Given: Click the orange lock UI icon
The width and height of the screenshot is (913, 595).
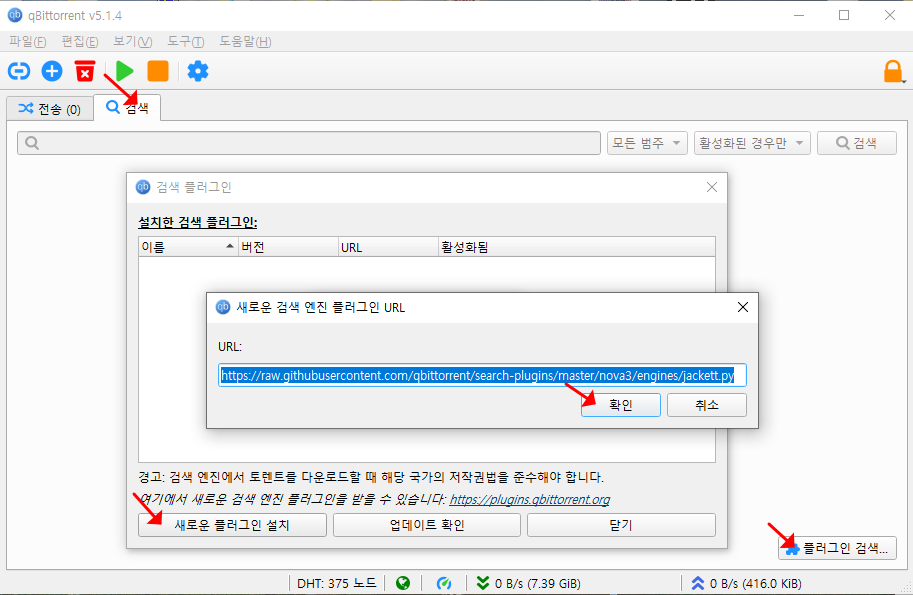Looking at the screenshot, I should [x=892, y=71].
